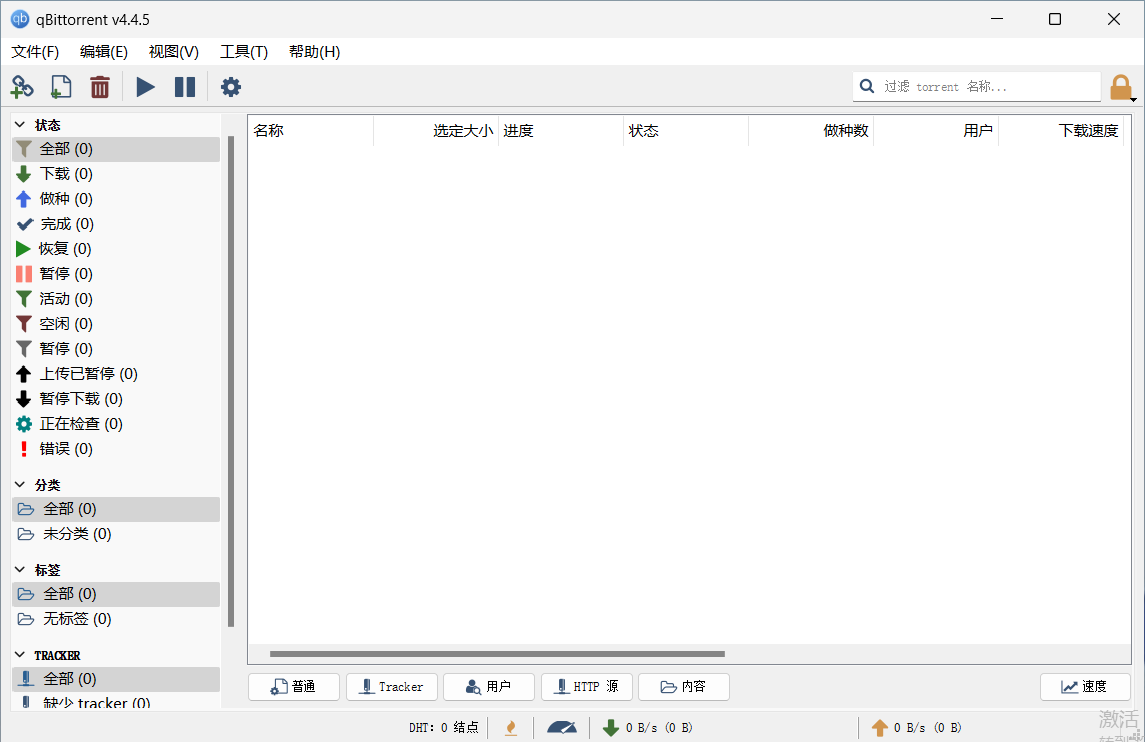The height and width of the screenshot is (742, 1145).
Task: Select 未分类 (0) category
Action: coord(116,534)
